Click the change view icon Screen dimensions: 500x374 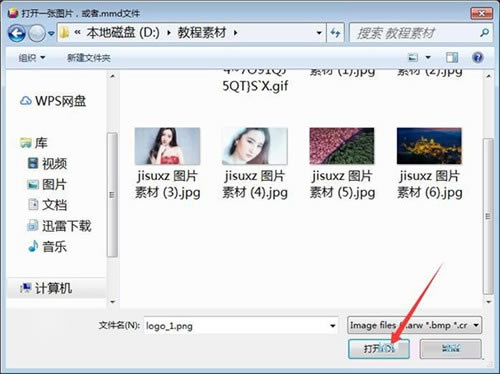413,58
